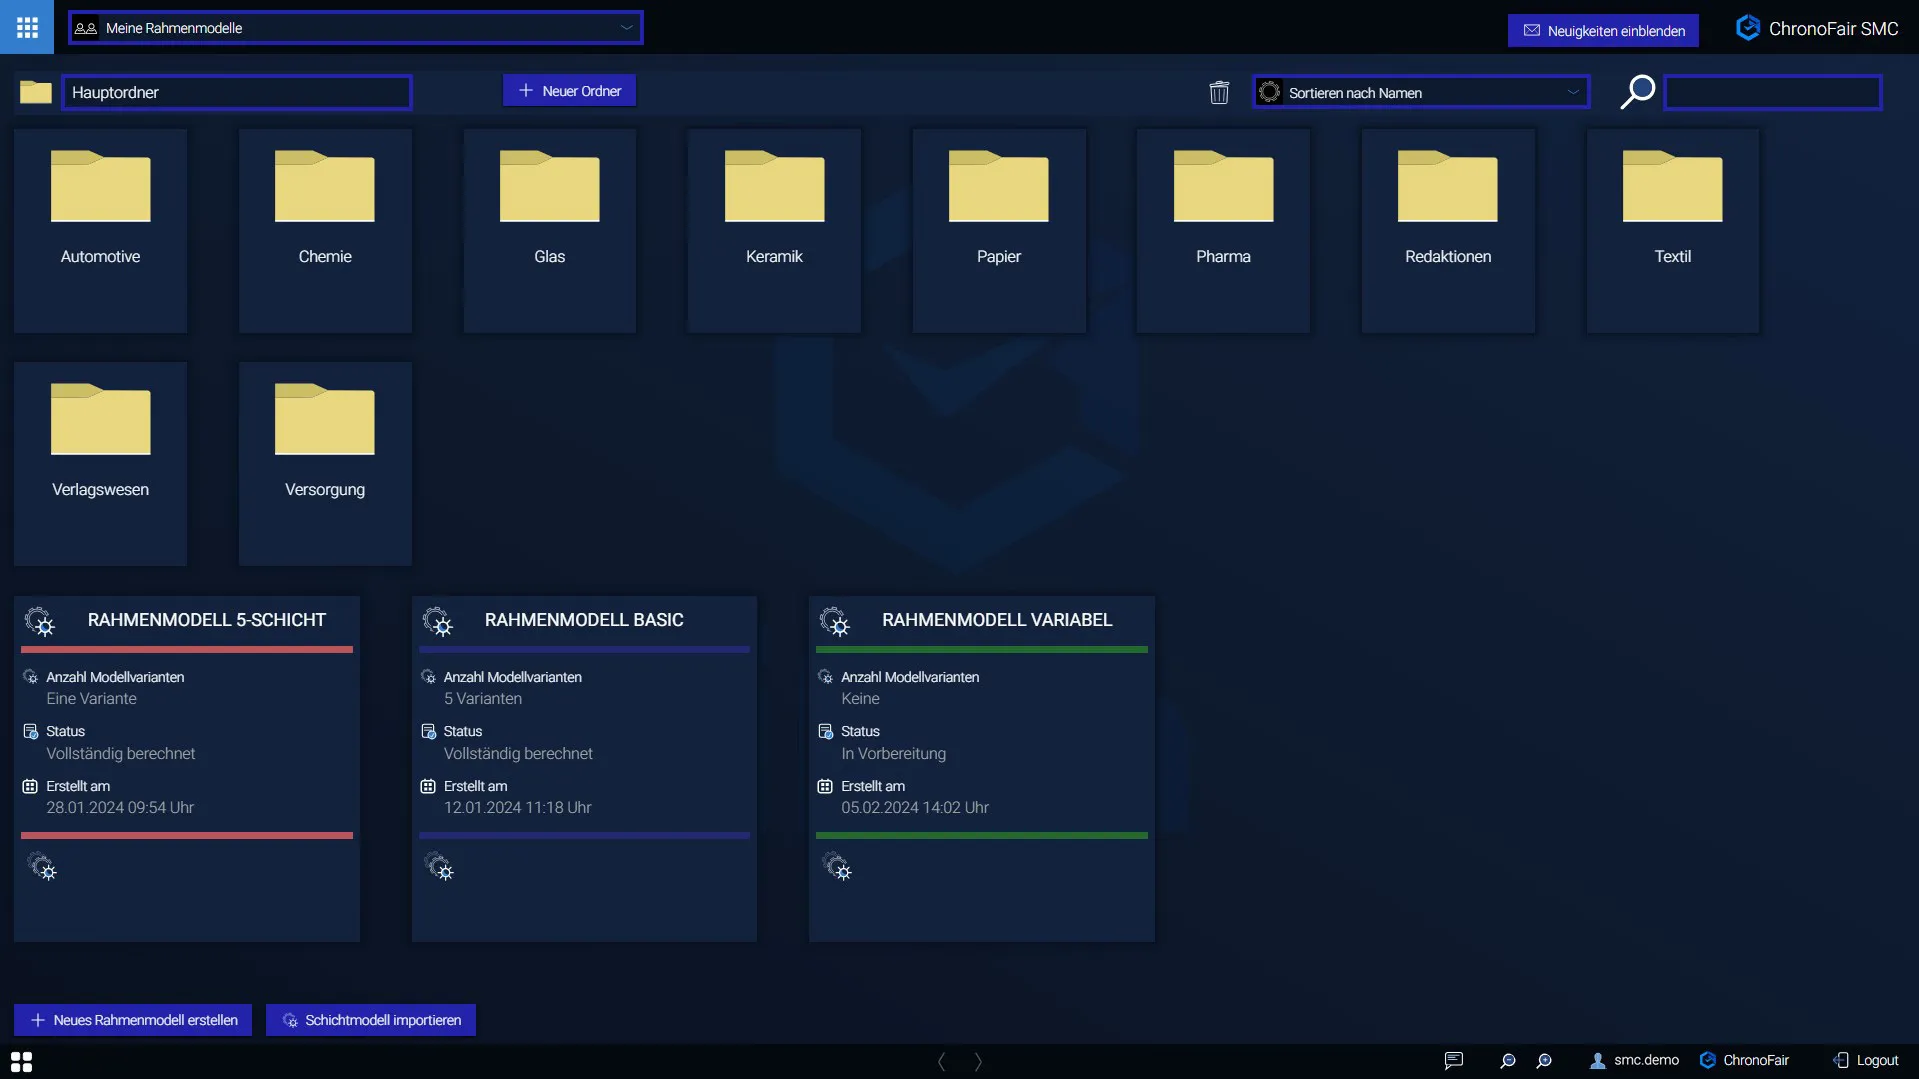Click bottom gear icon on Basic card
Image resolution: width=1919 pixels, height=1079 pixels.
[439, 866]
